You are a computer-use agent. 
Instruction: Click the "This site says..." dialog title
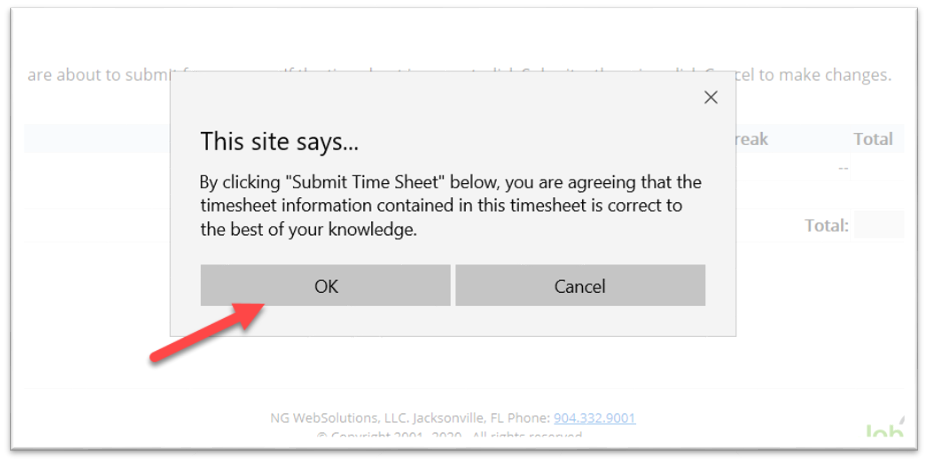(279, 142)
